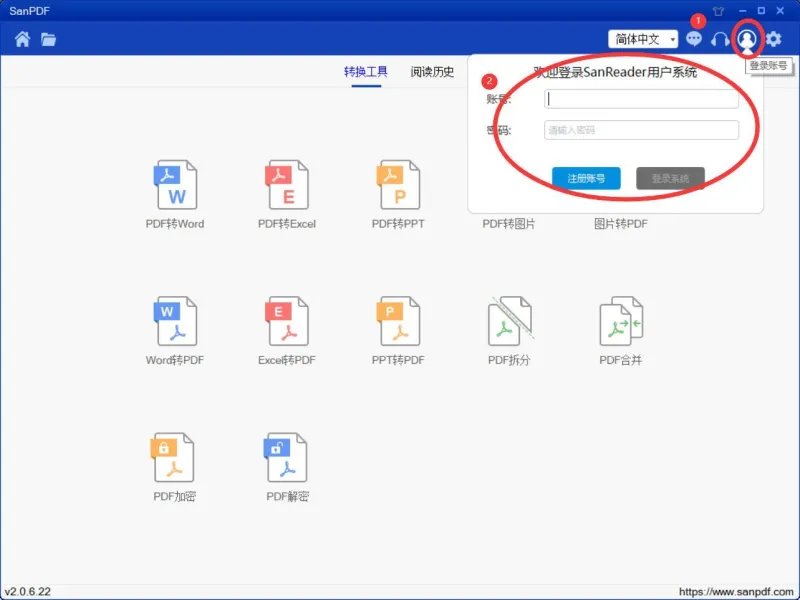800x600 pixels.
Task: Focus the 账号 account input field
Action: (641, 99)
